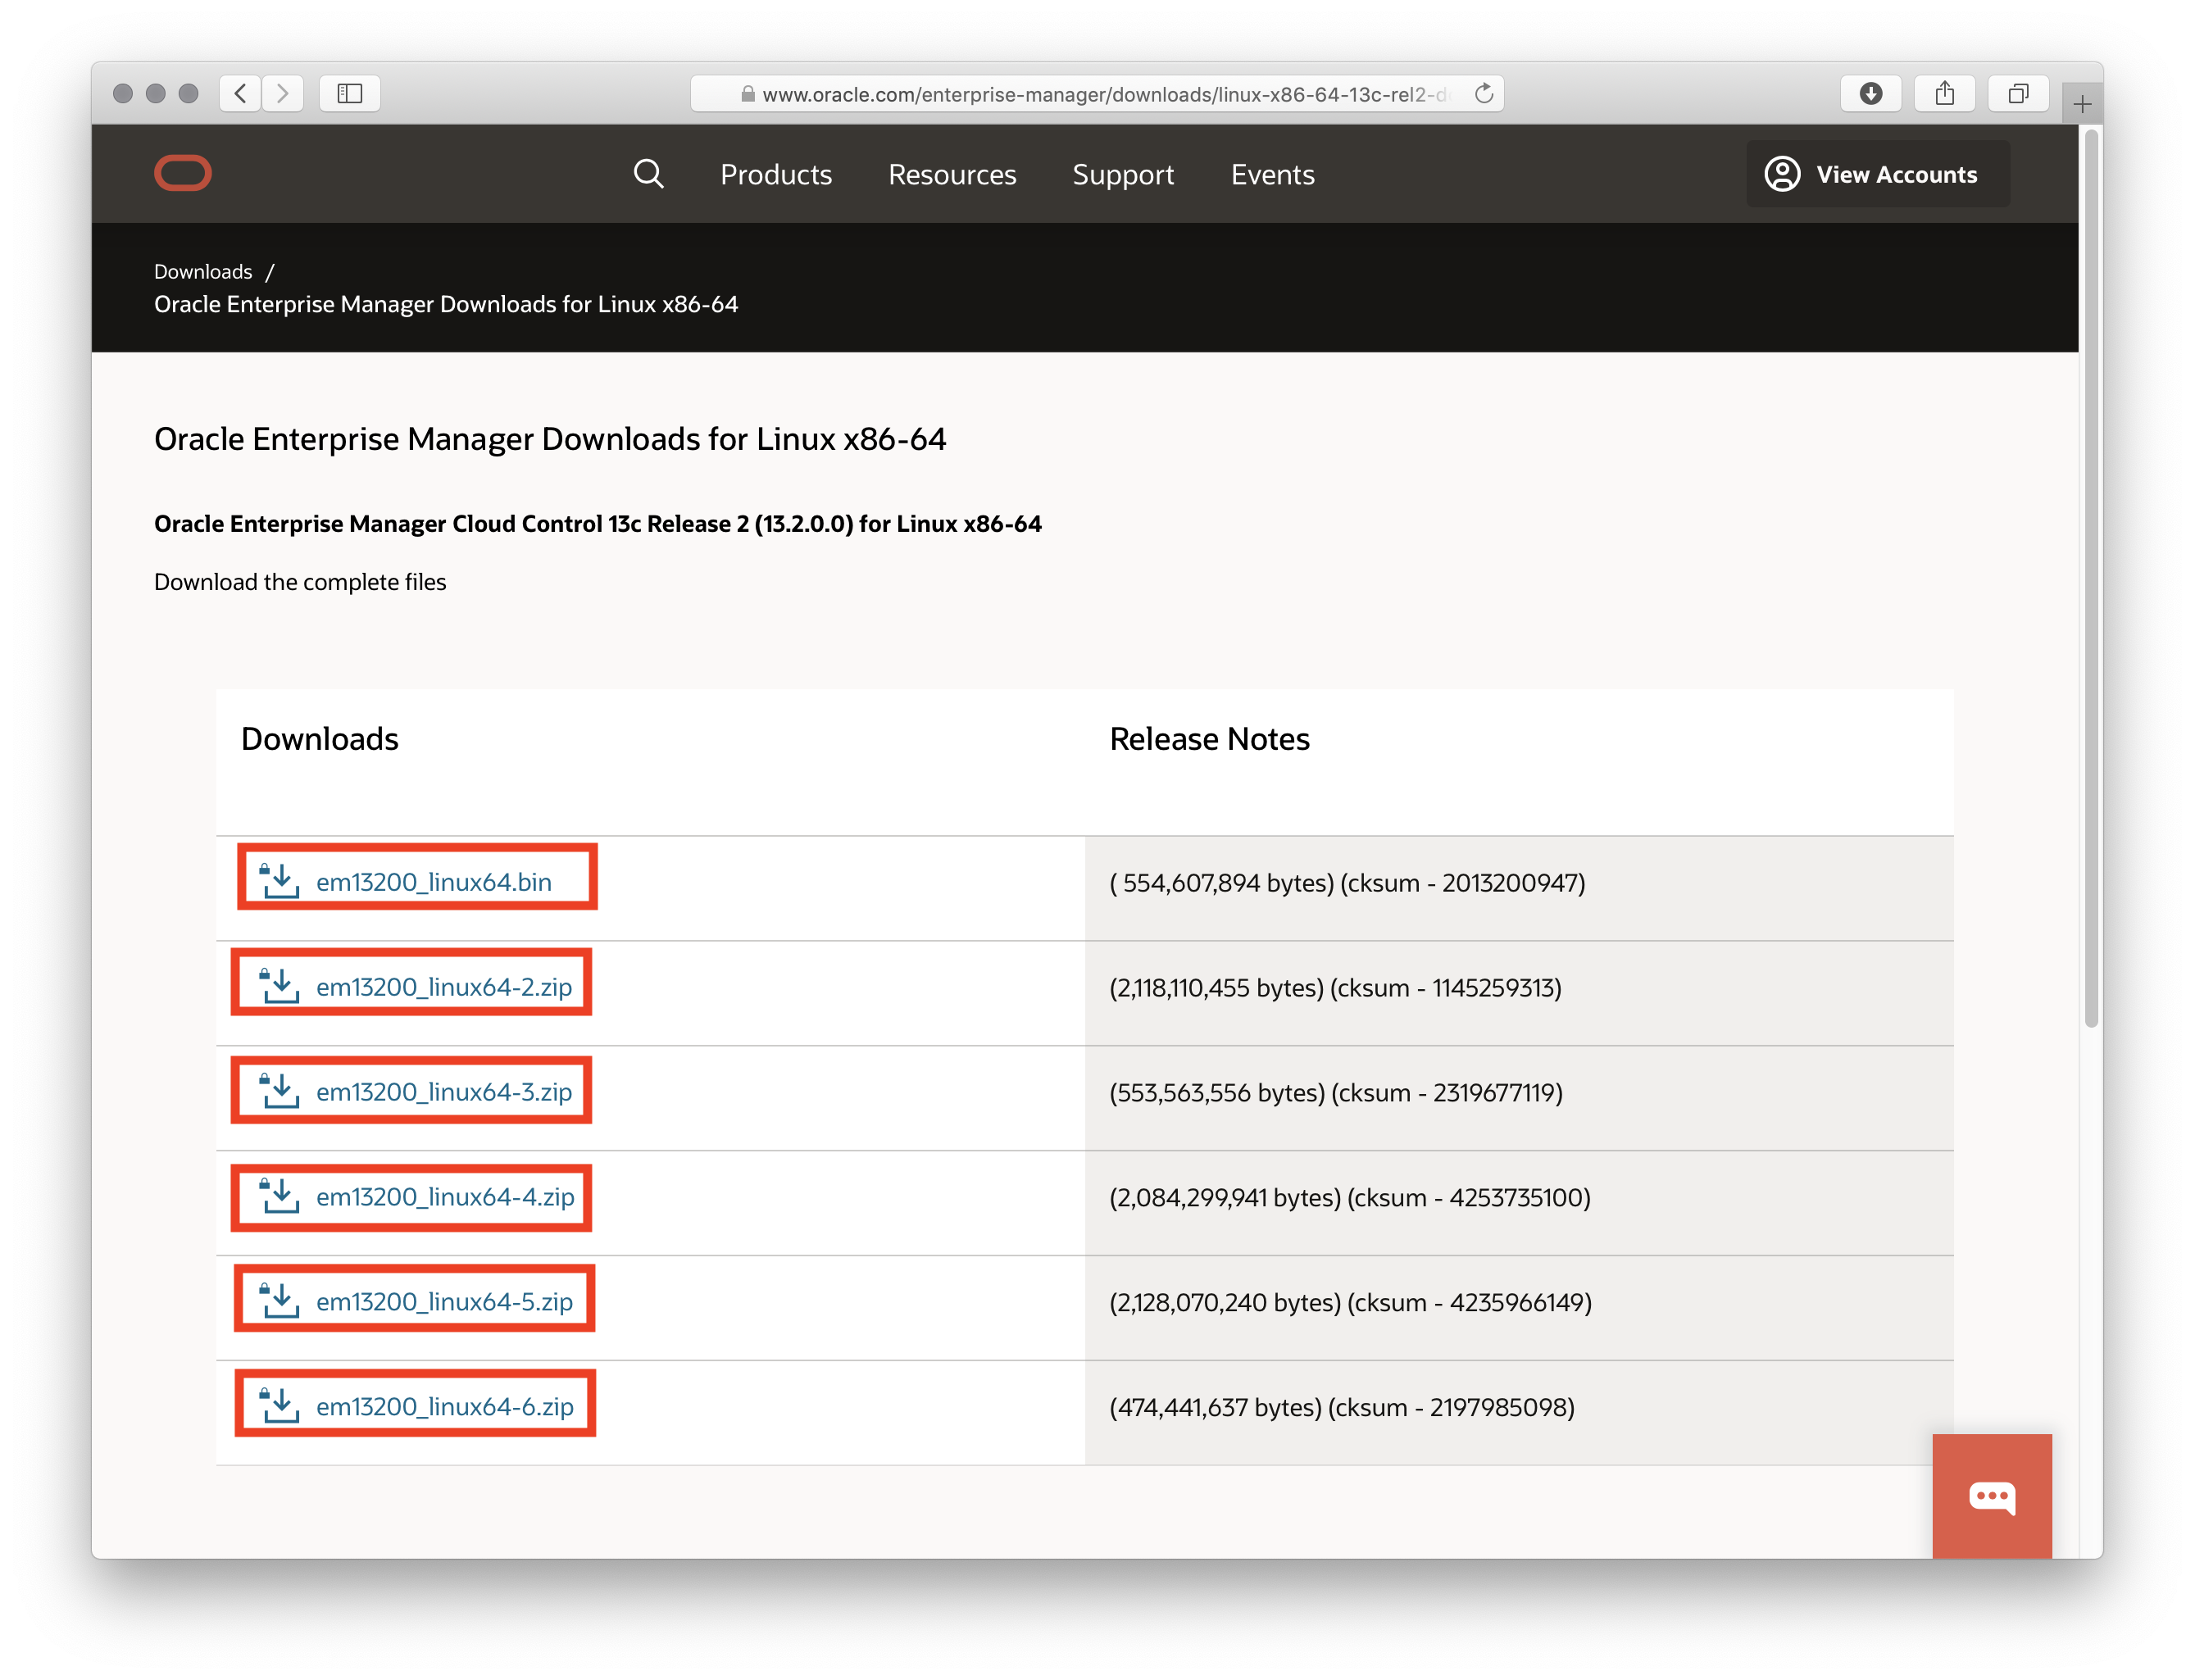
Task: Click the main page heading above the subtitle
Action: [x=550, y=439]
